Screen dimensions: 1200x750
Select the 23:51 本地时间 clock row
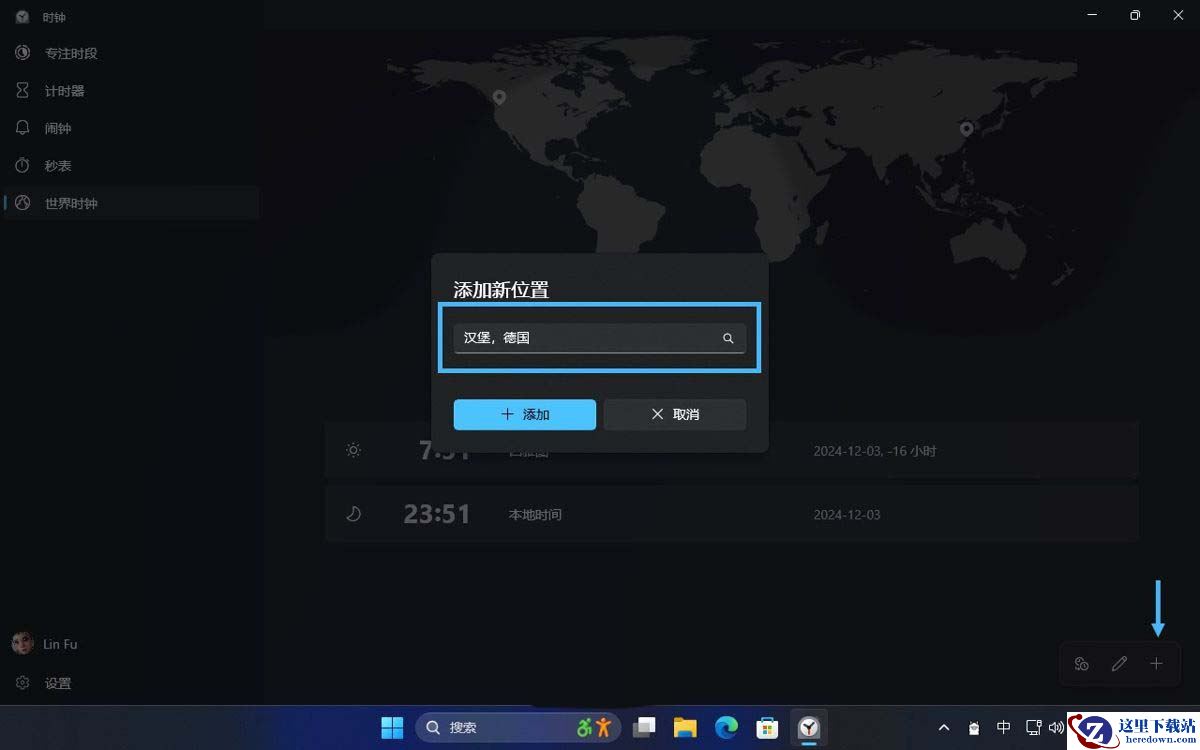click(x=732, y=514)
